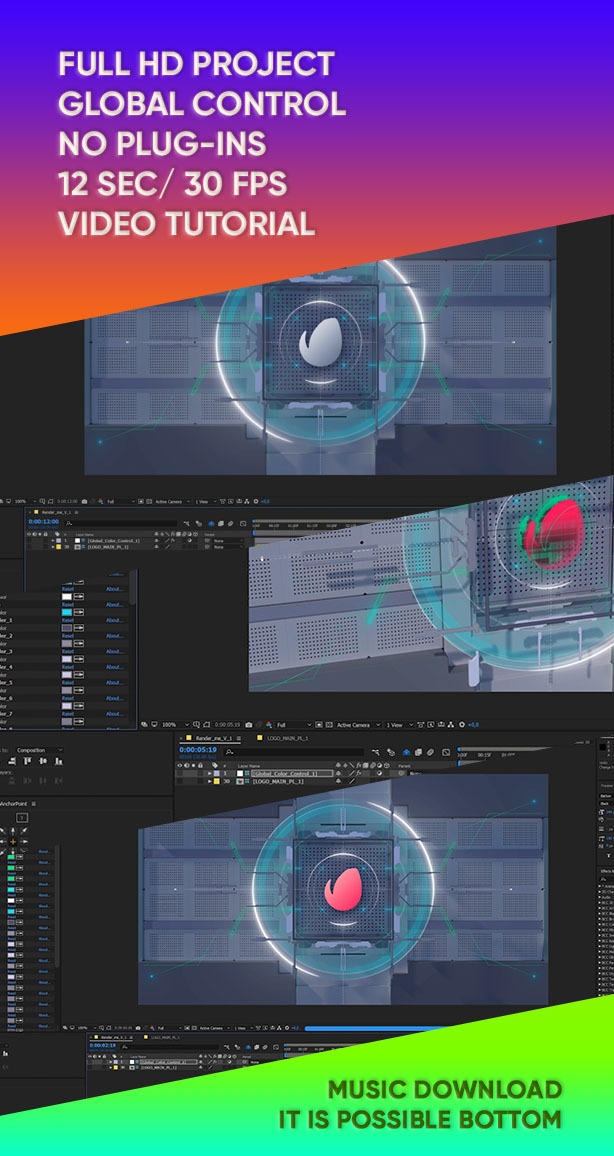Click the blue 0:00:12:00 timeline timecode

43,522
